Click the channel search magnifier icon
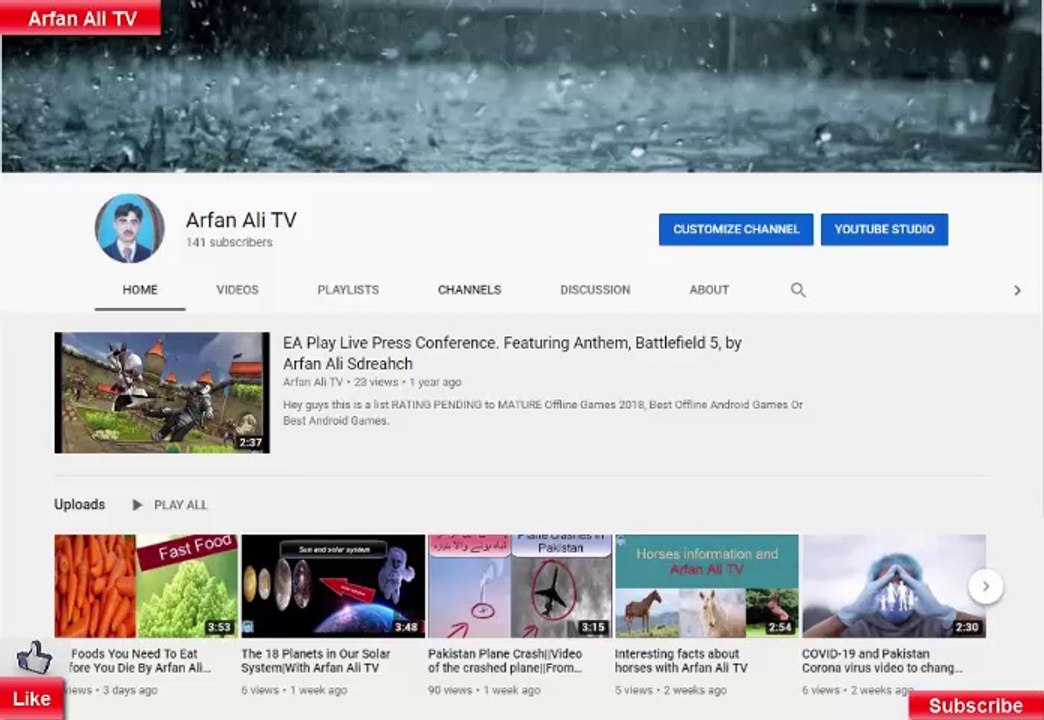This screenshot has height=720, width=1044. click(798, 290)
